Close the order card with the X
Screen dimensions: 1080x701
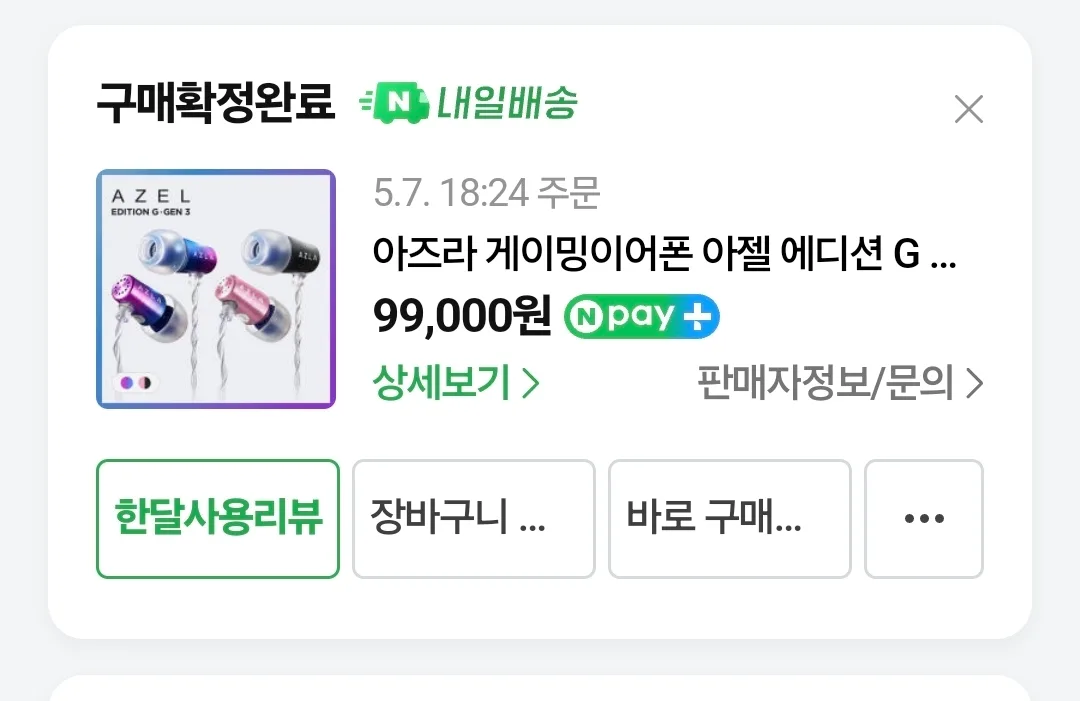[968, 109]
